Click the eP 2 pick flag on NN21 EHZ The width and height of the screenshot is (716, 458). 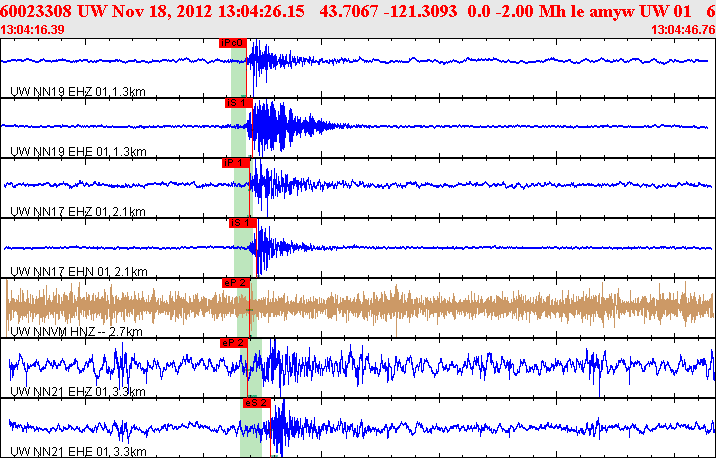tap(234, 343)
